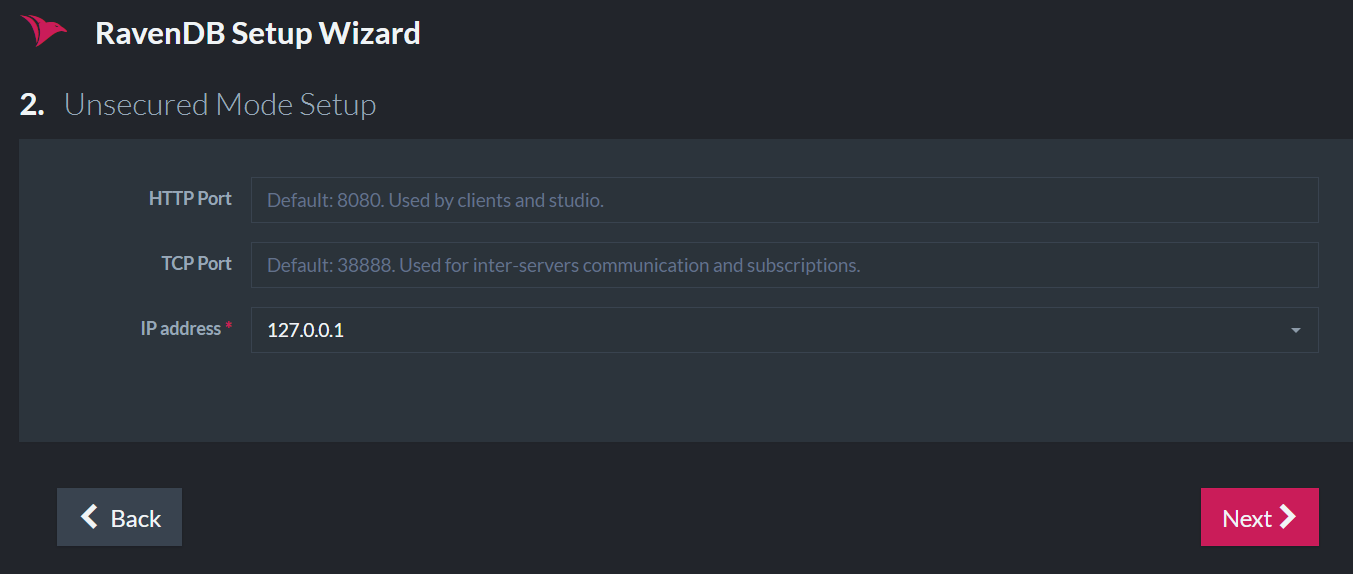Click the Default 8080 placeholder text
Viewport: 1353px width, 574px height.
click(435, 200)
